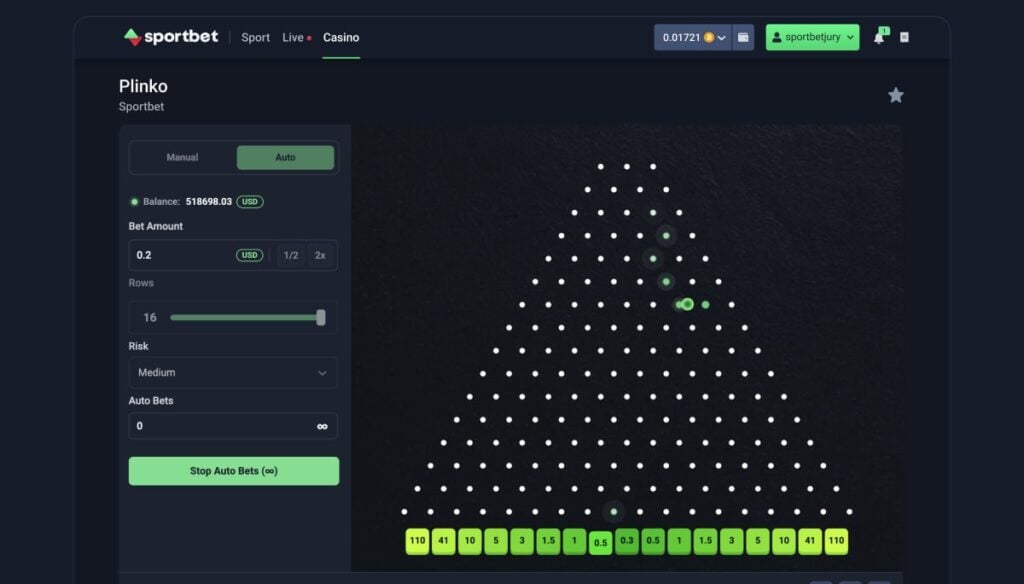Click the right-edge 110 multiplier slot
The width and height of the screenshot is (1024, 584).
tap(836, 541)
